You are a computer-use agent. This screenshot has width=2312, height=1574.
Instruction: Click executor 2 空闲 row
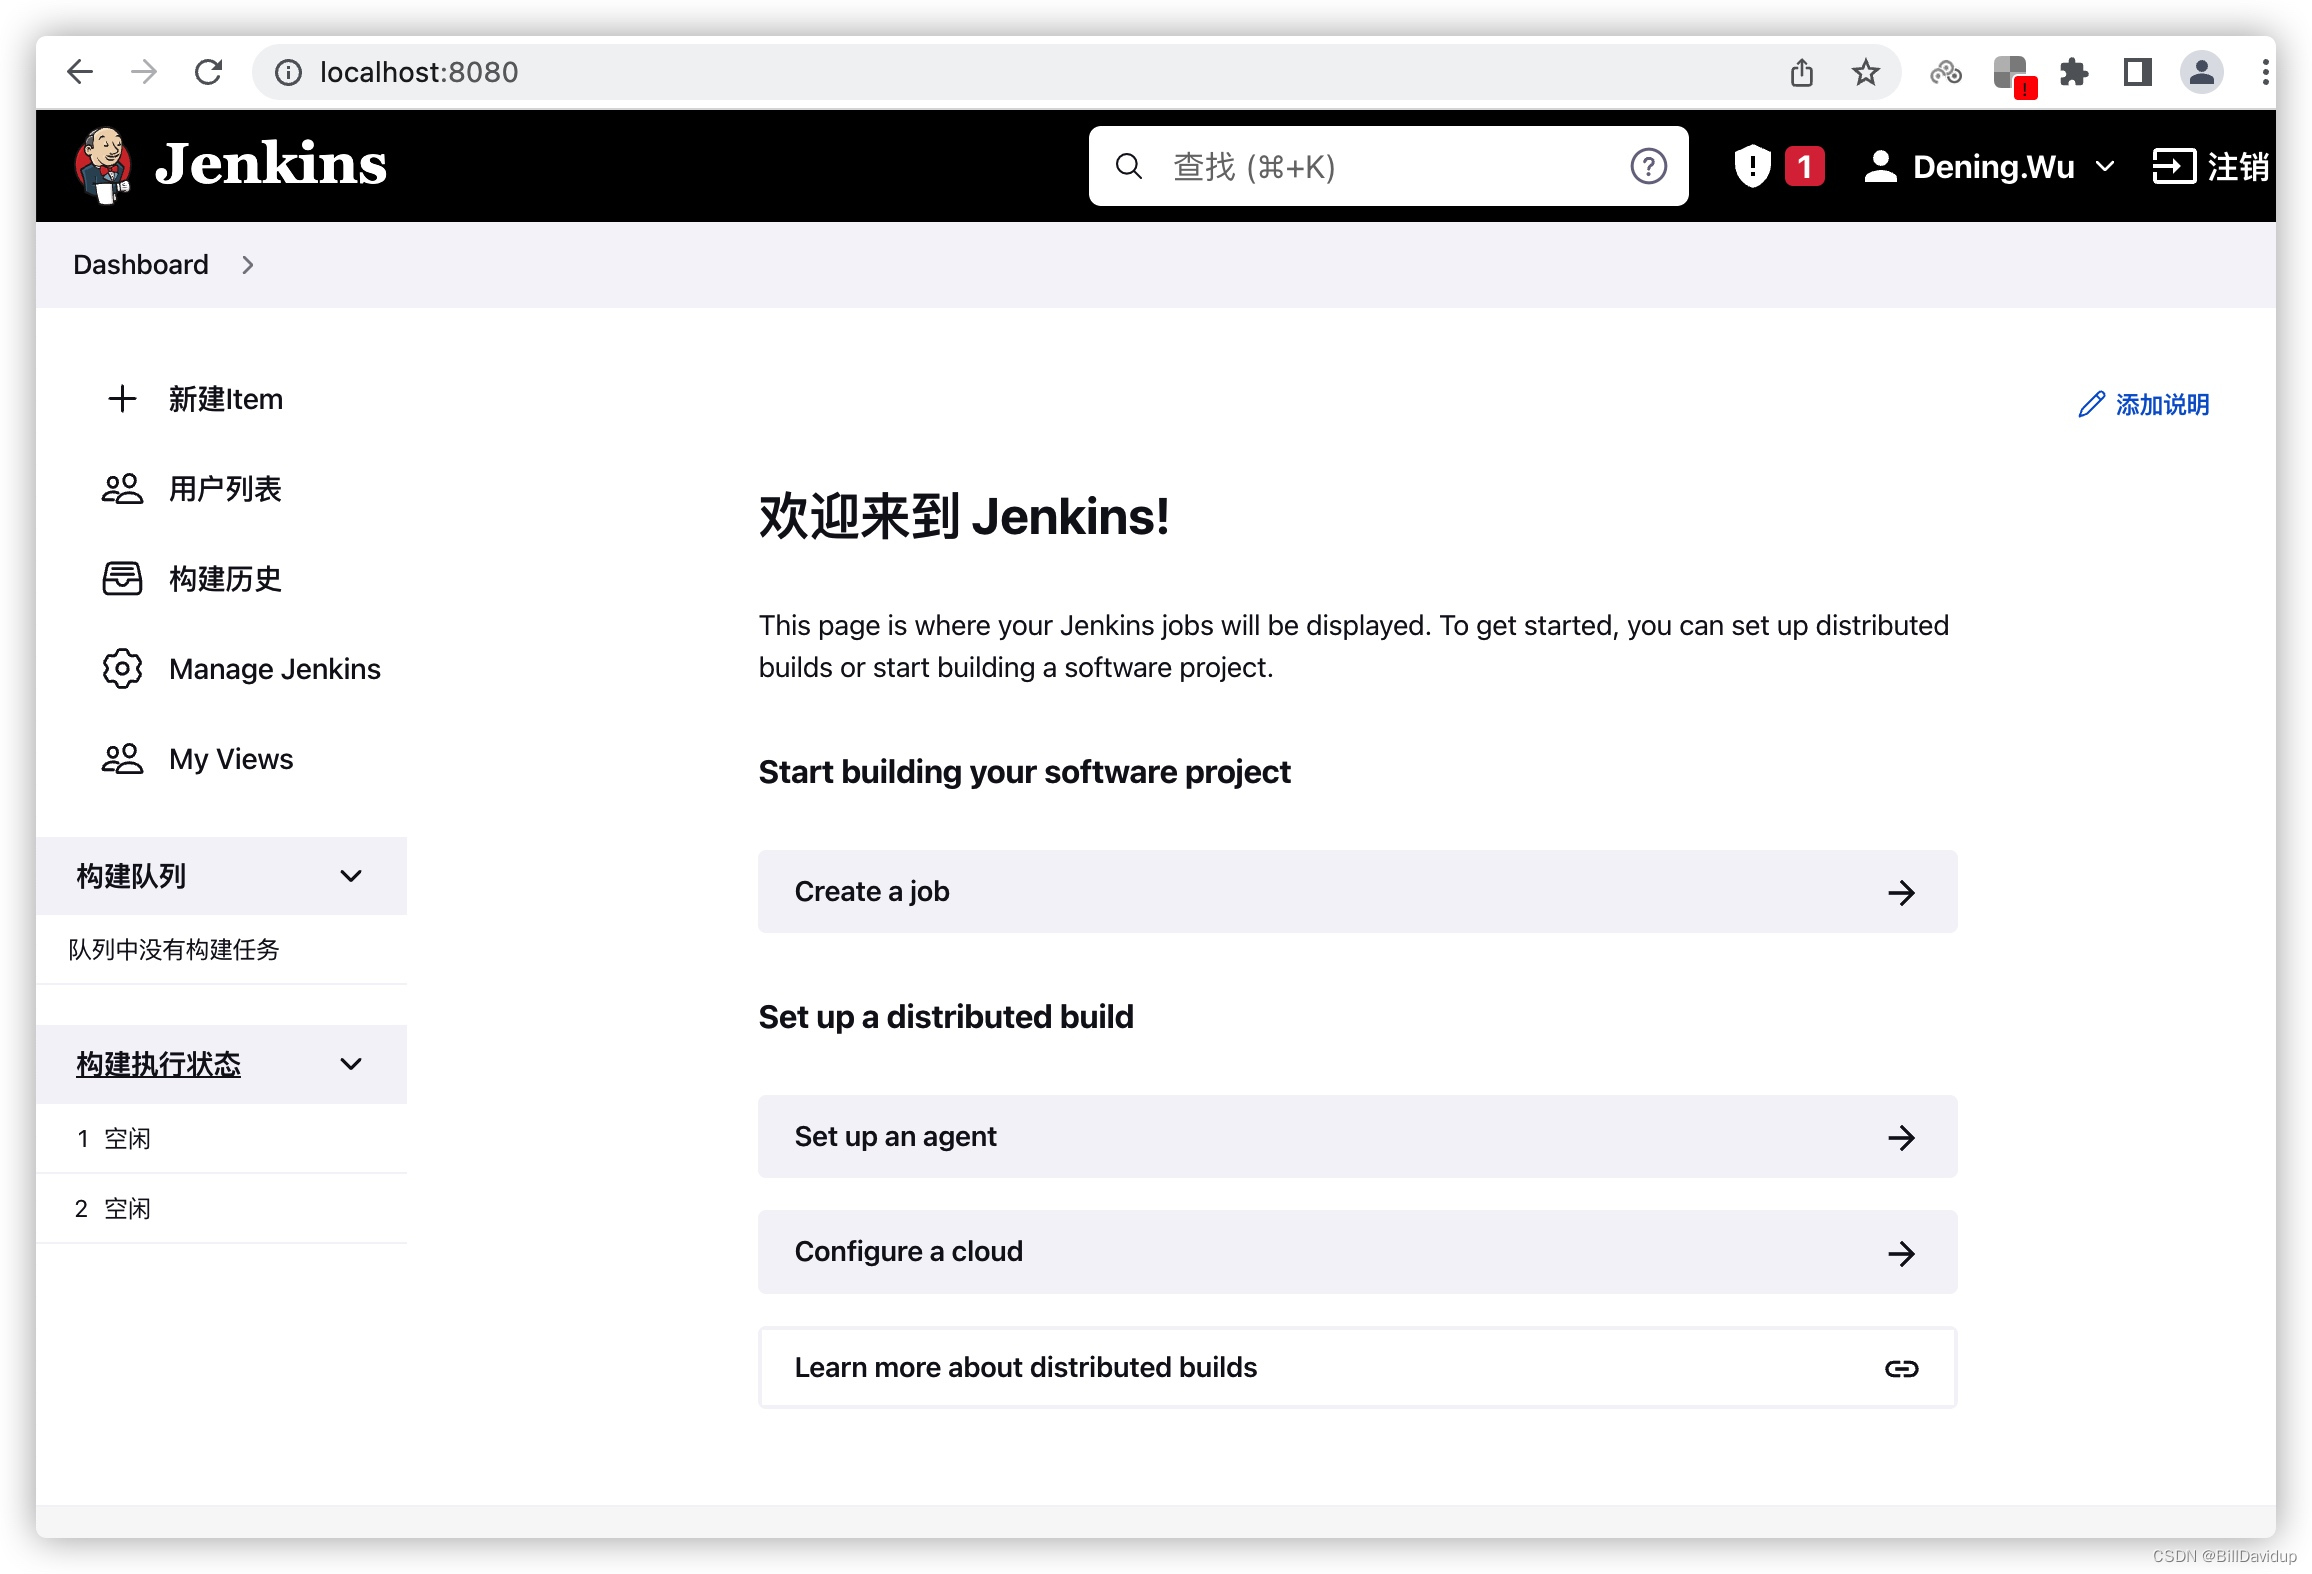(222, 1208)
